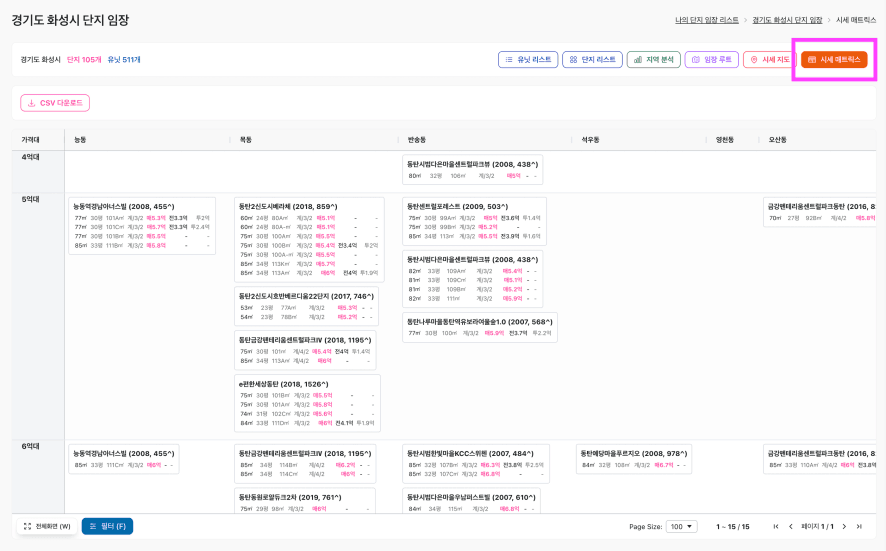This screenshot has width=886, height=551.
Task: Go to the next page arrow
Action: pyautogui.click(x=844, y=526)
